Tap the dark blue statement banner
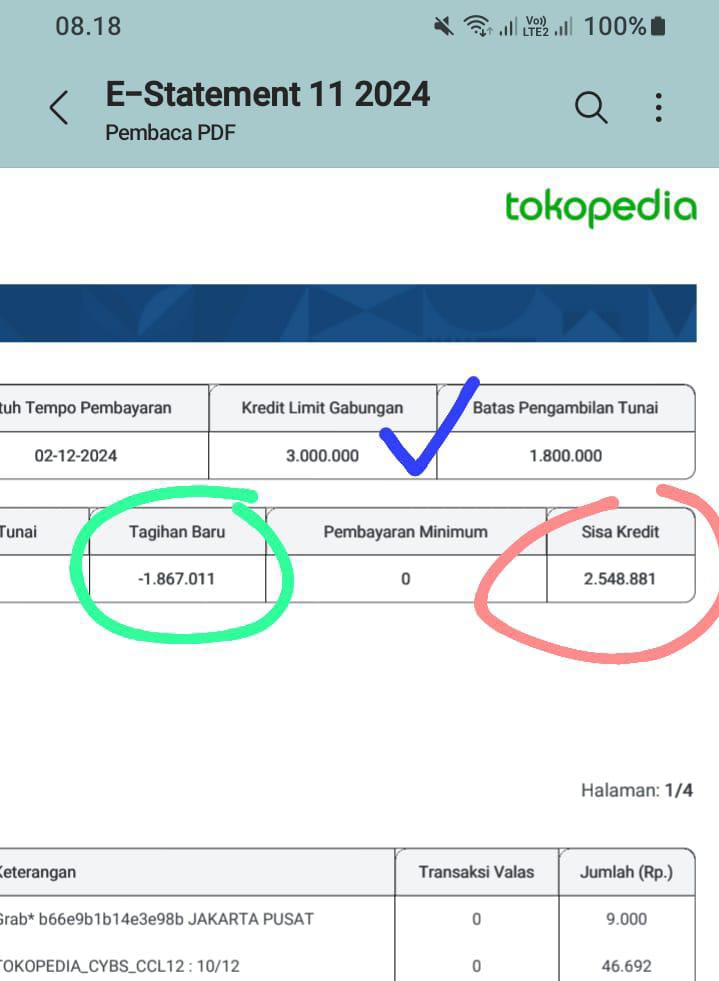 click(x=348, y=313)
